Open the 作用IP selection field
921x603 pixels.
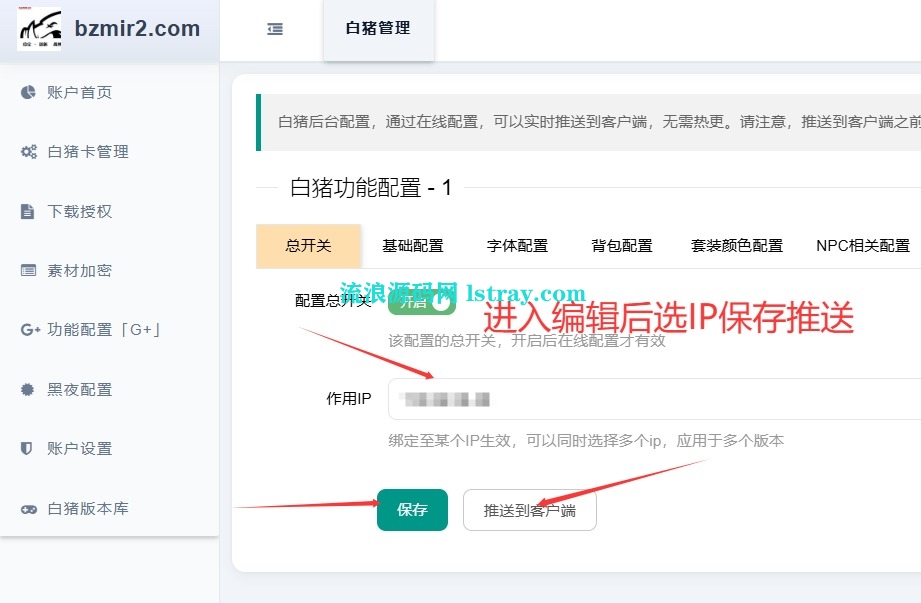pos(654,399)
